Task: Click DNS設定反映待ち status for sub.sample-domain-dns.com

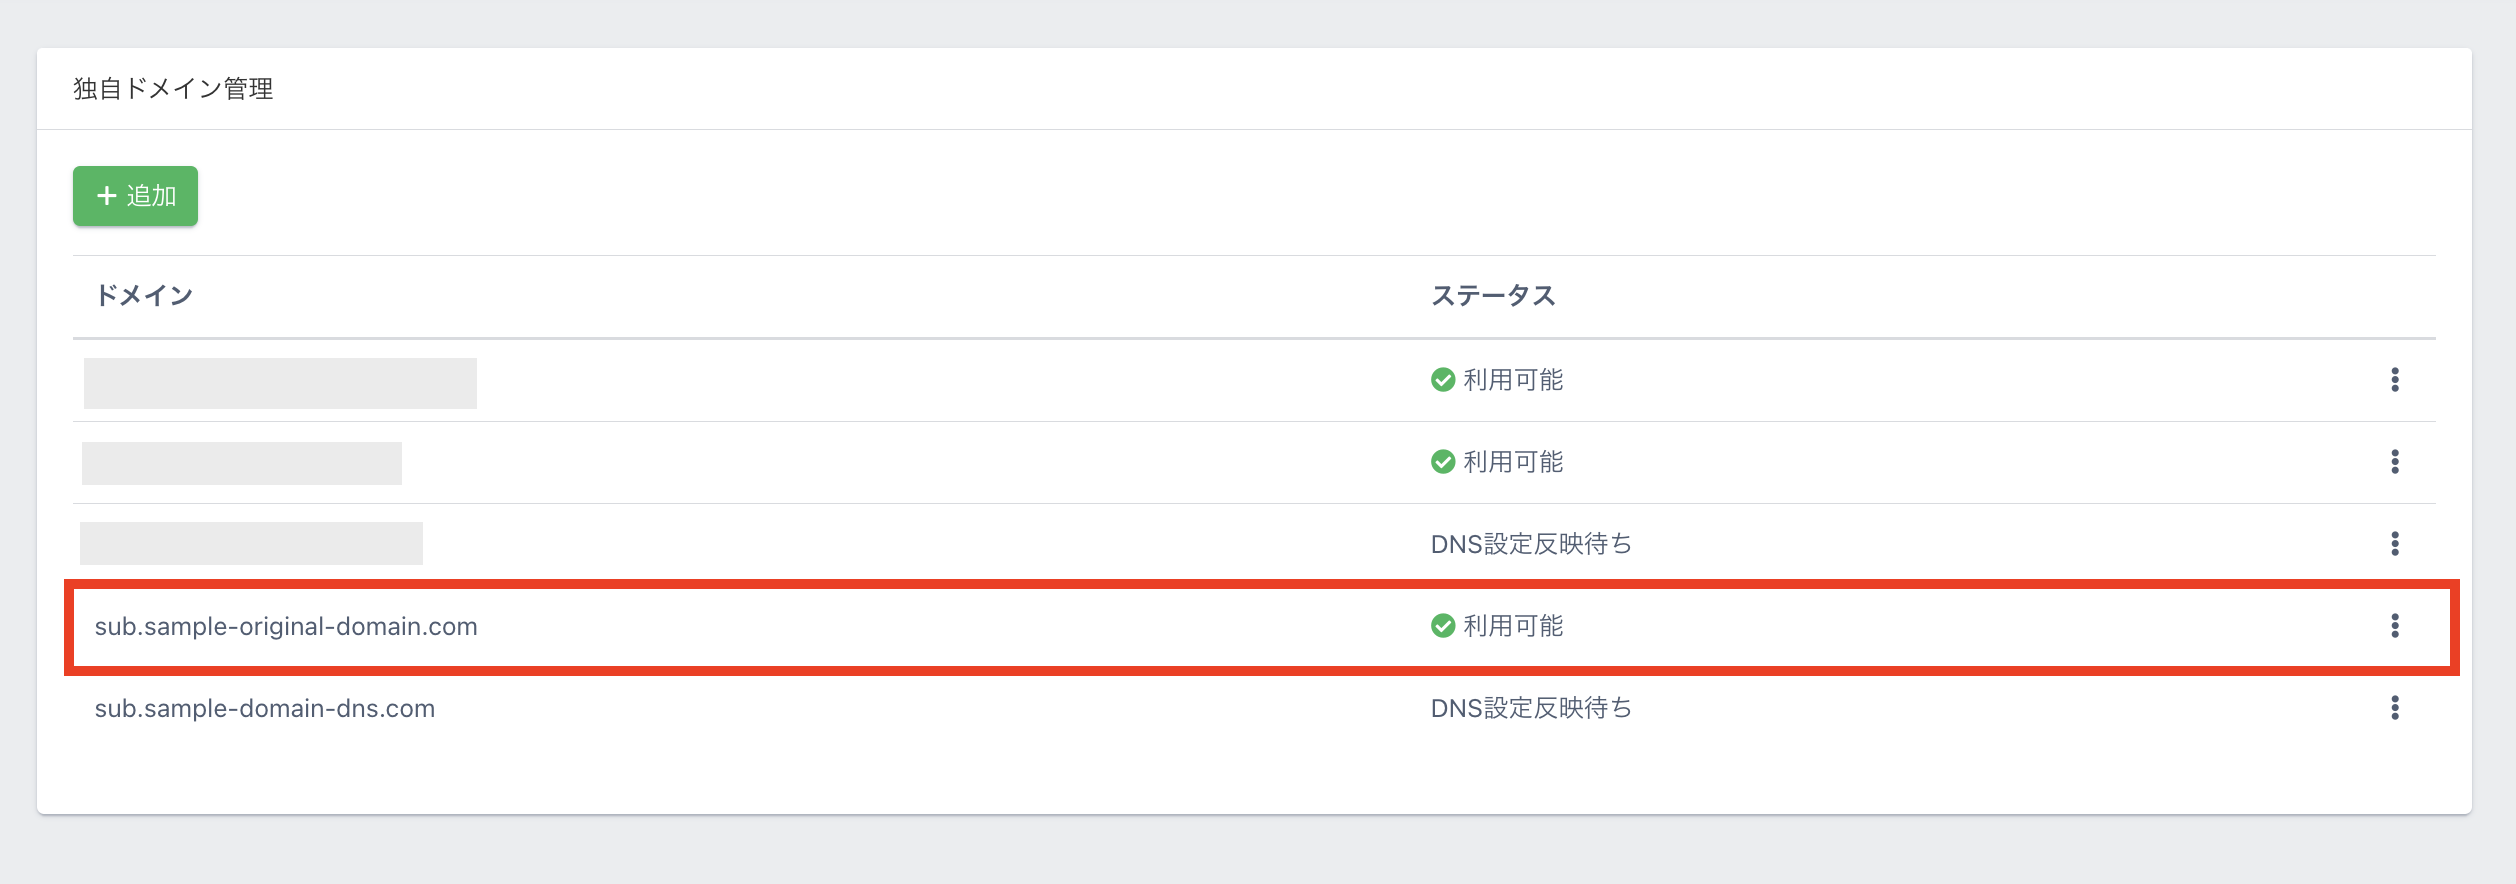Action: (x=1531, y=708)
